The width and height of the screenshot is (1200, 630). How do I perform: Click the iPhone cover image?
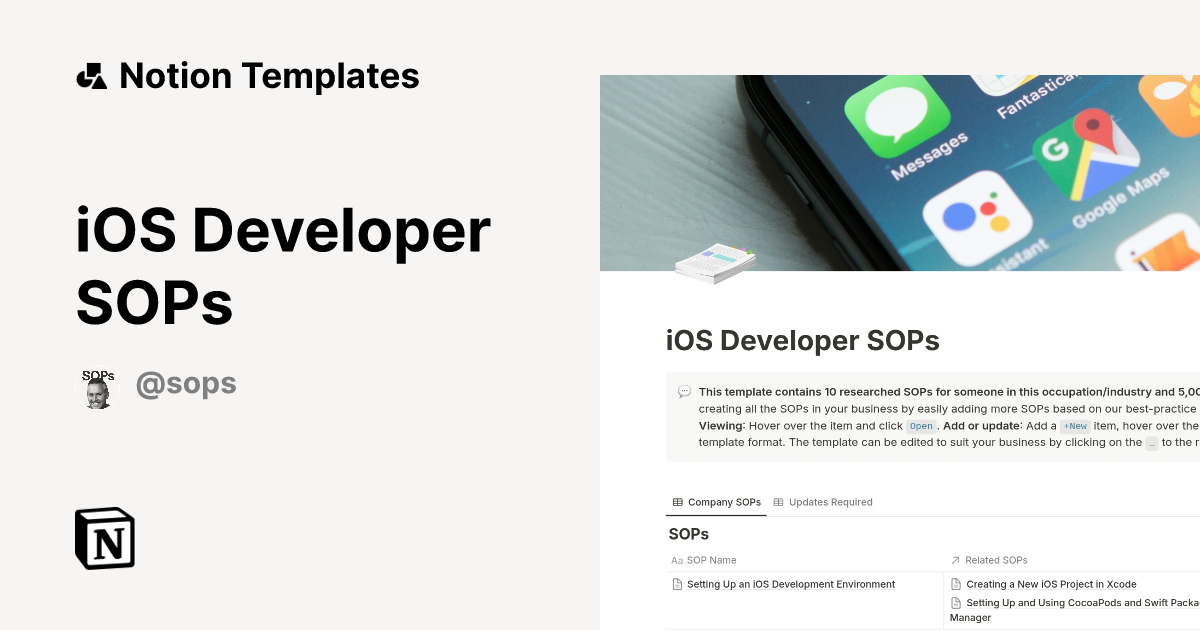tap(900, 172)
